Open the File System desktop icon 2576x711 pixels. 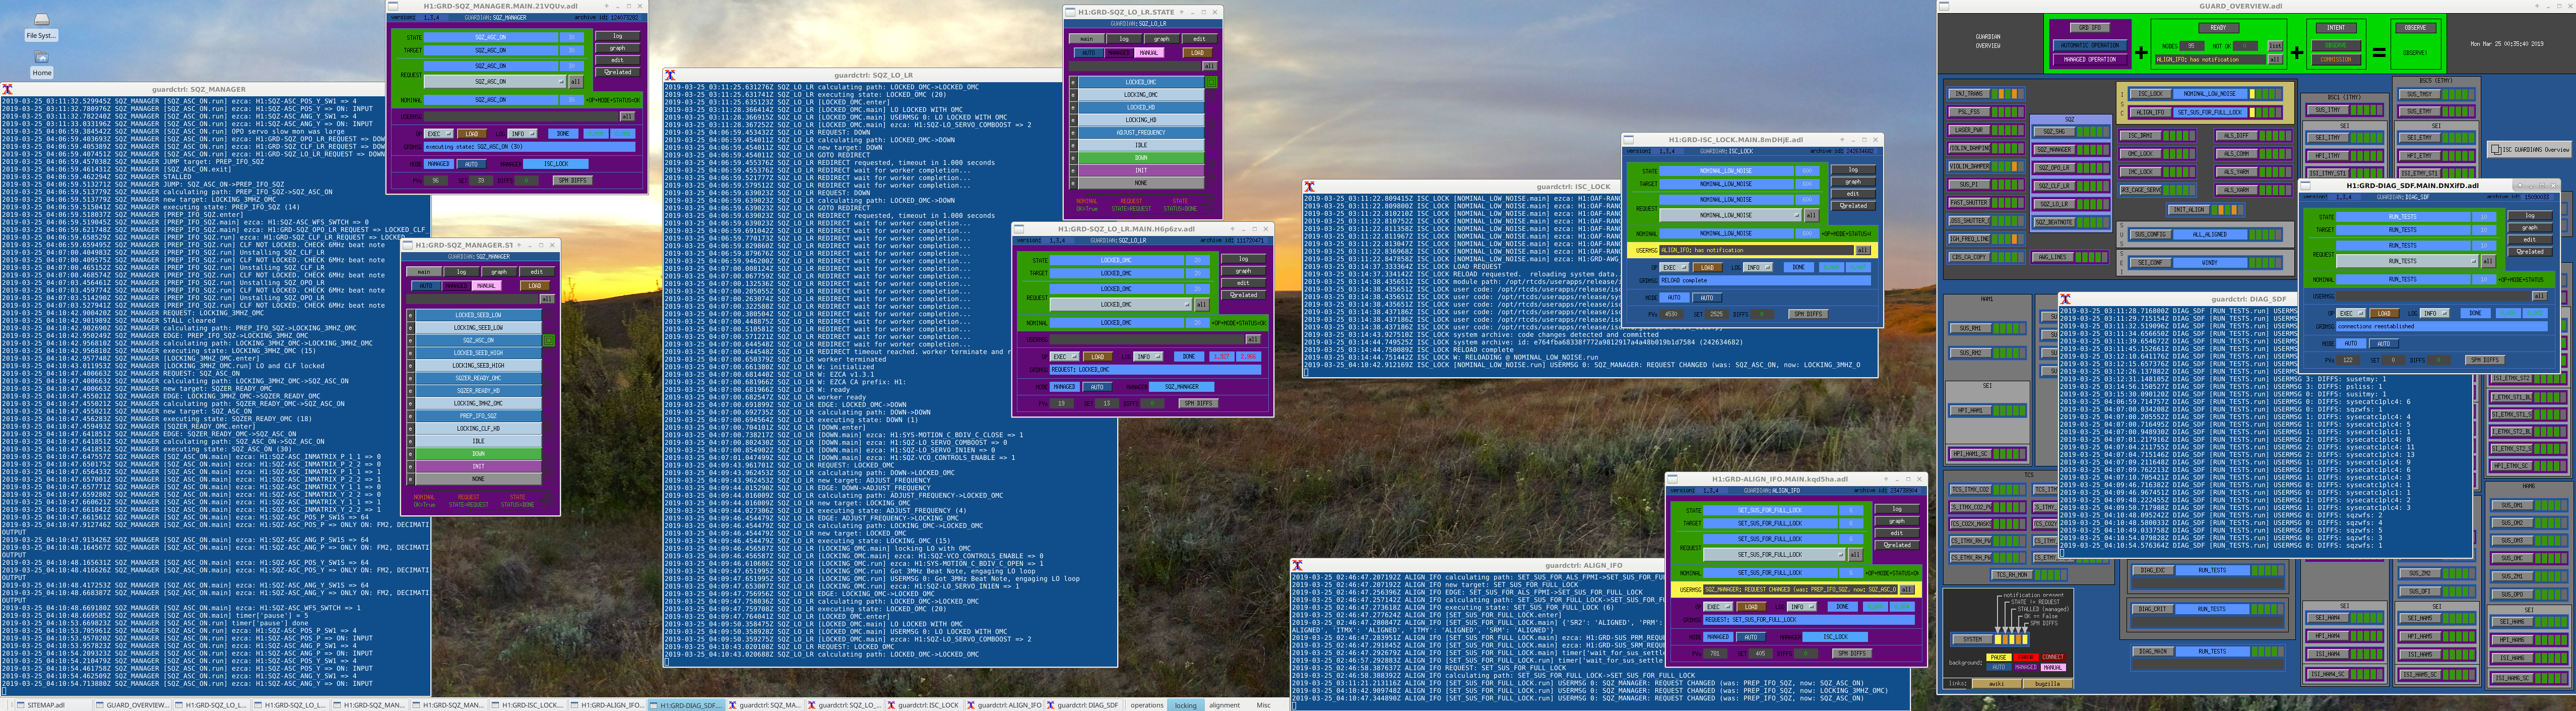pyautogui.click(x=41, y=26)
